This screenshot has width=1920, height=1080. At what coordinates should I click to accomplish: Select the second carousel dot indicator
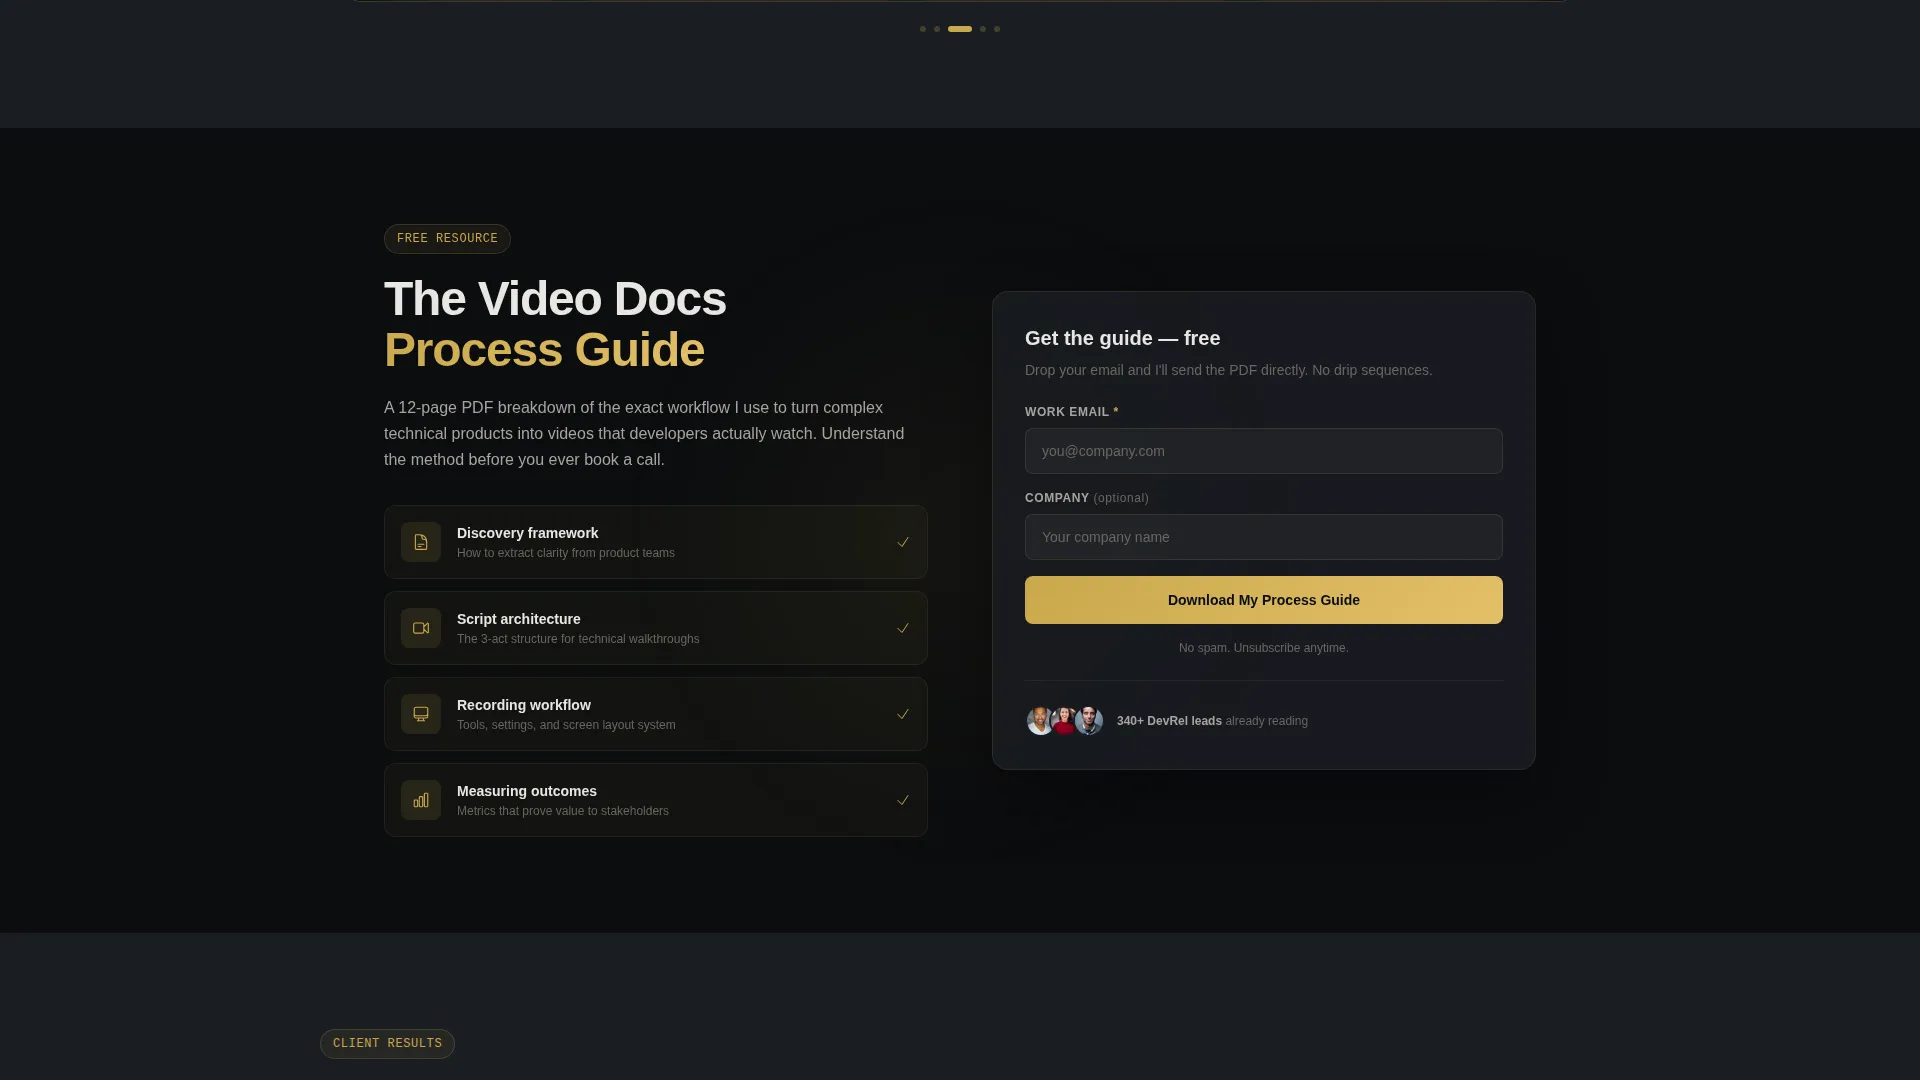pyautogui.click(x=937, y=29)
